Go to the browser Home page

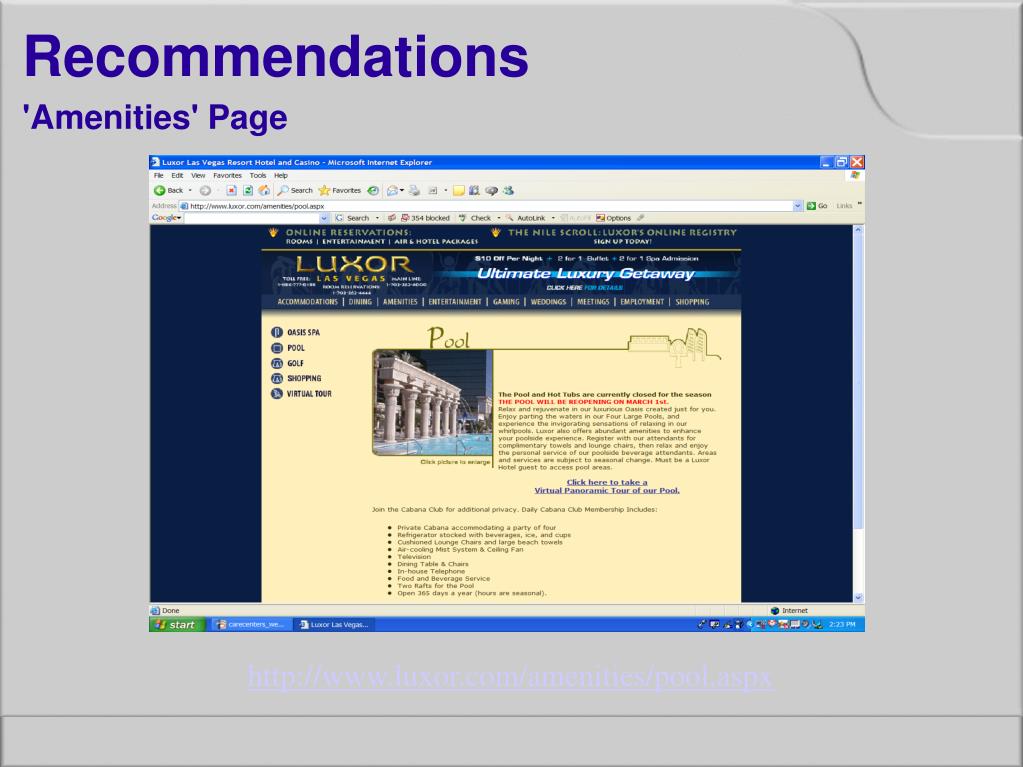click(264, 190)
